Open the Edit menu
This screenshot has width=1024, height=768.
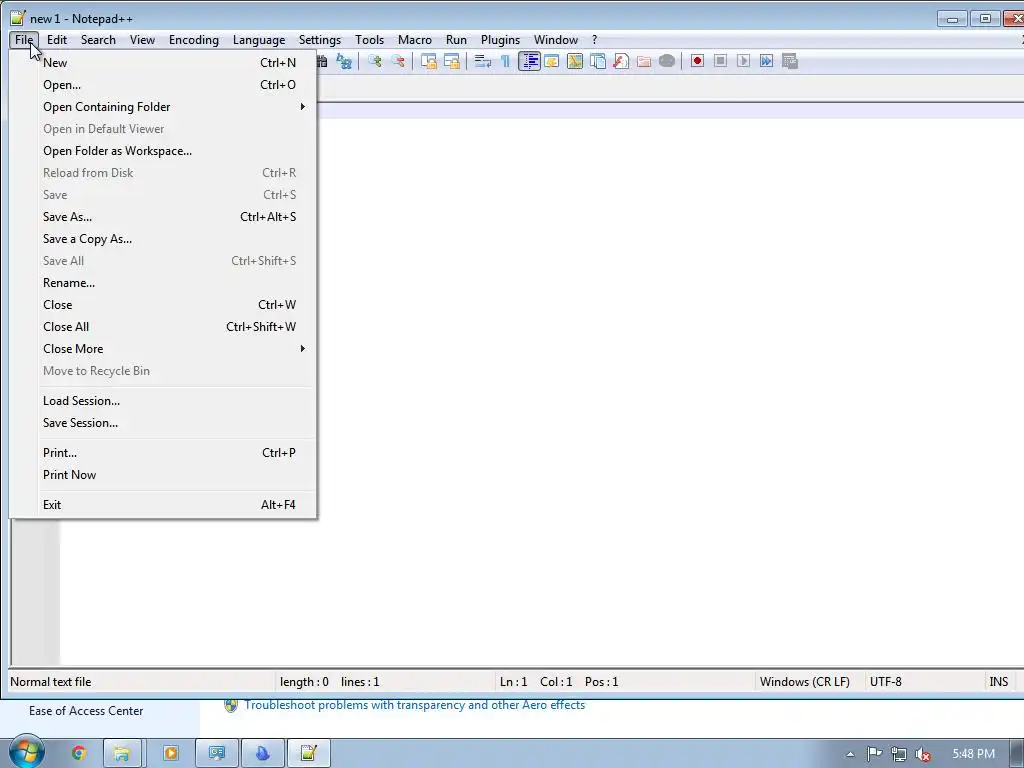(x=57, y=40)
